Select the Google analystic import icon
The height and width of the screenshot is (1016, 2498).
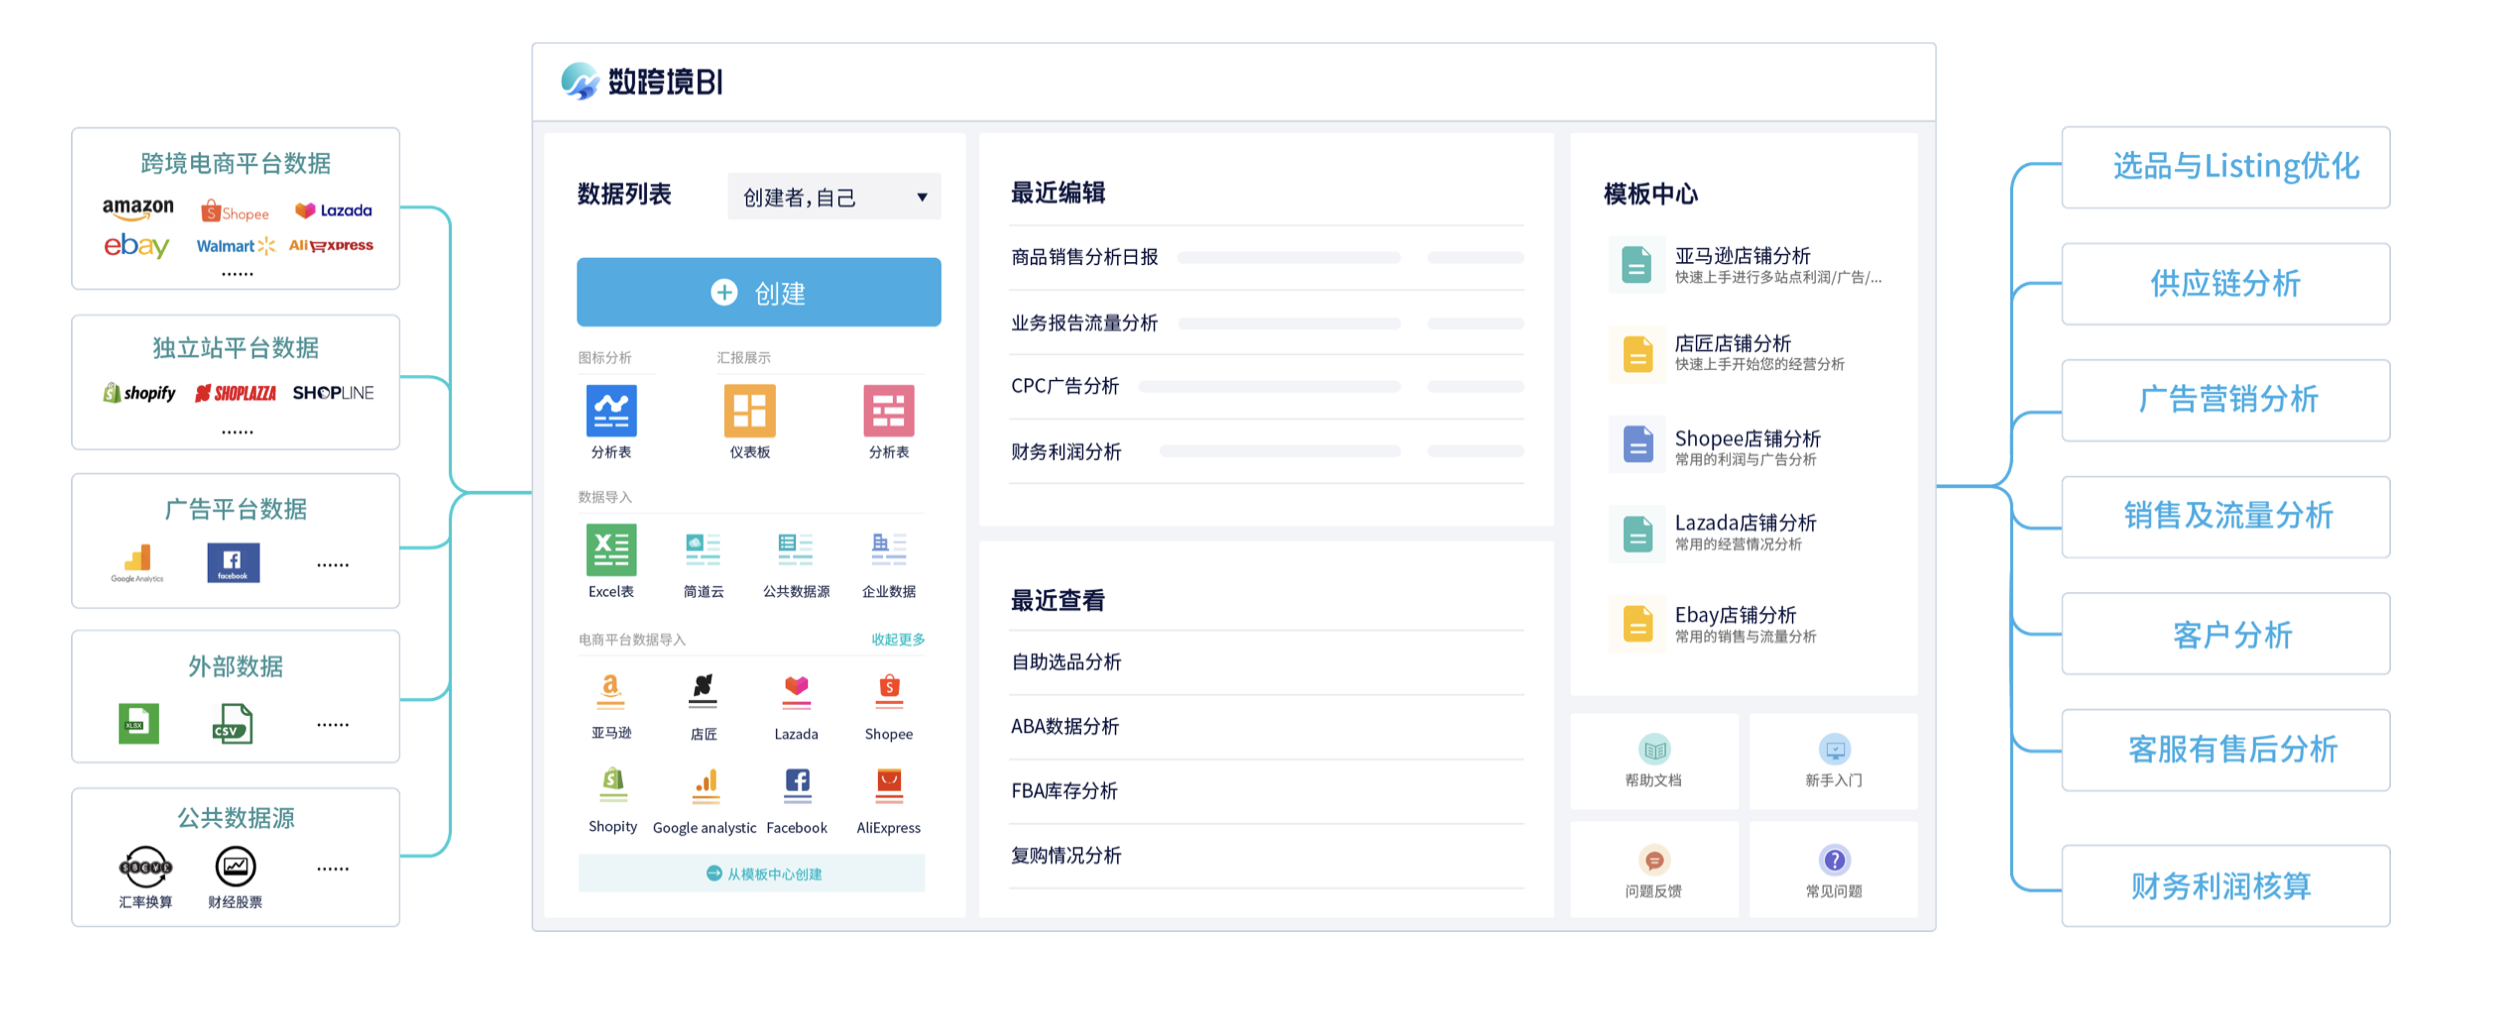point(704,790)
